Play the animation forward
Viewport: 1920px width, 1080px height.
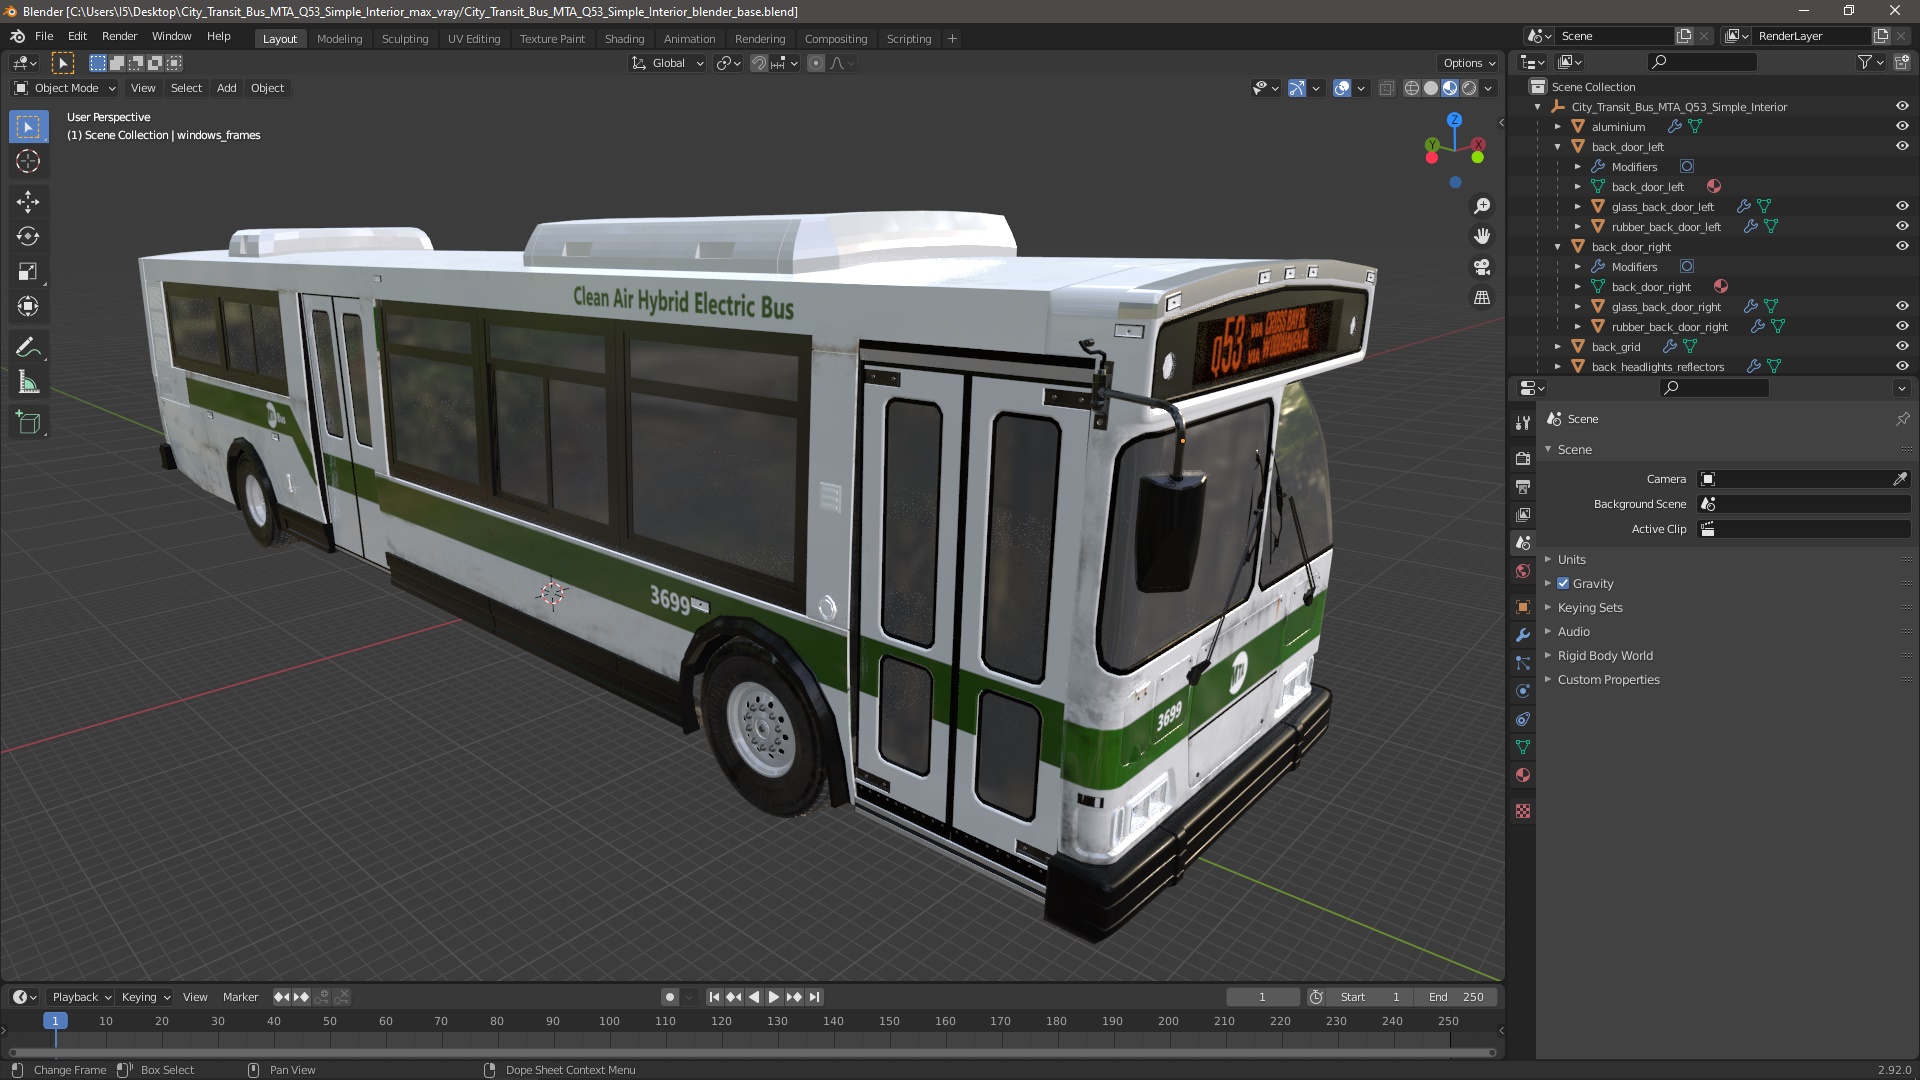tap(774, 997)
